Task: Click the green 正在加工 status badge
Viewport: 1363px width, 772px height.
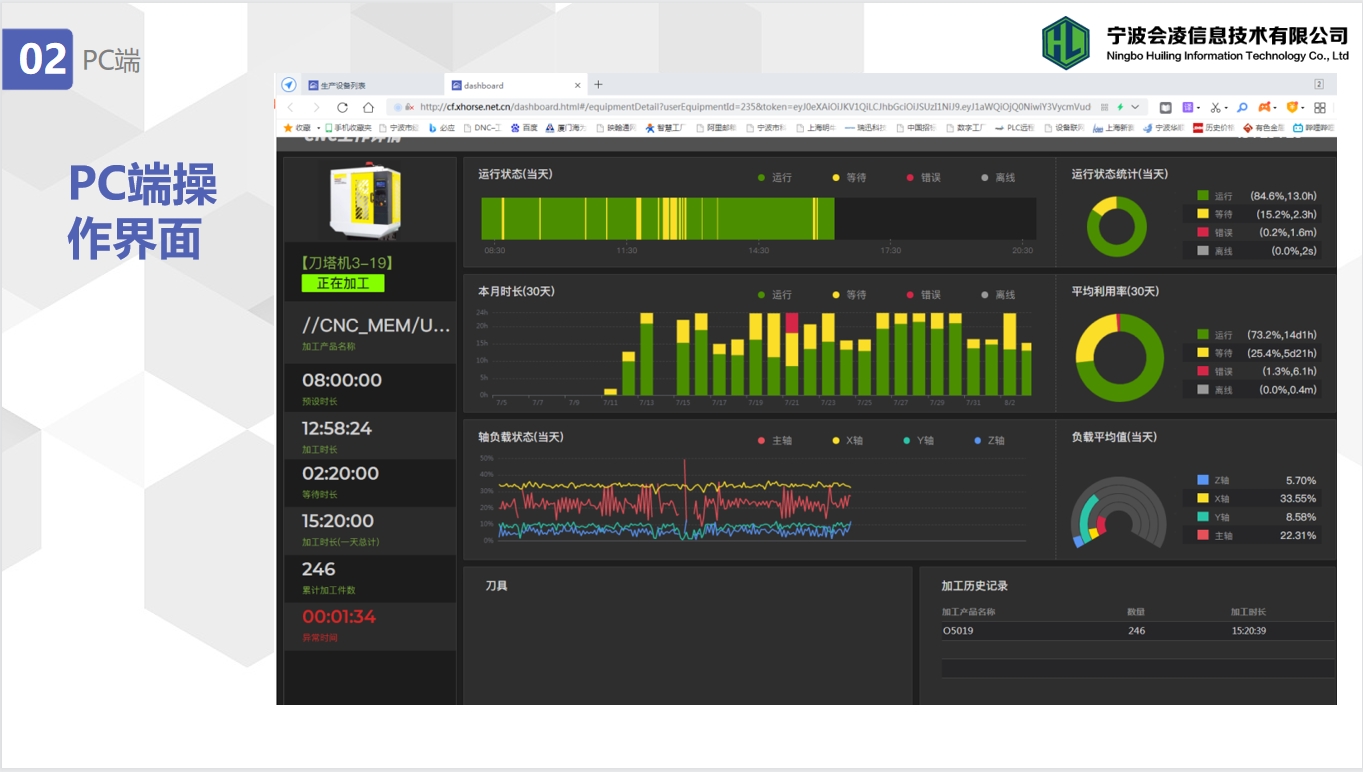Action: pyautogui.click(x=343, y=283)
